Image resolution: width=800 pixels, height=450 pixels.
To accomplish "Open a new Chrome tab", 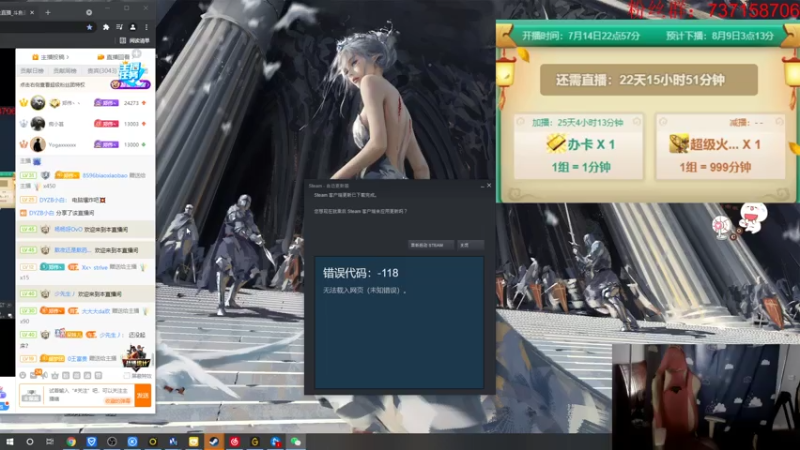I will (48, 12).
